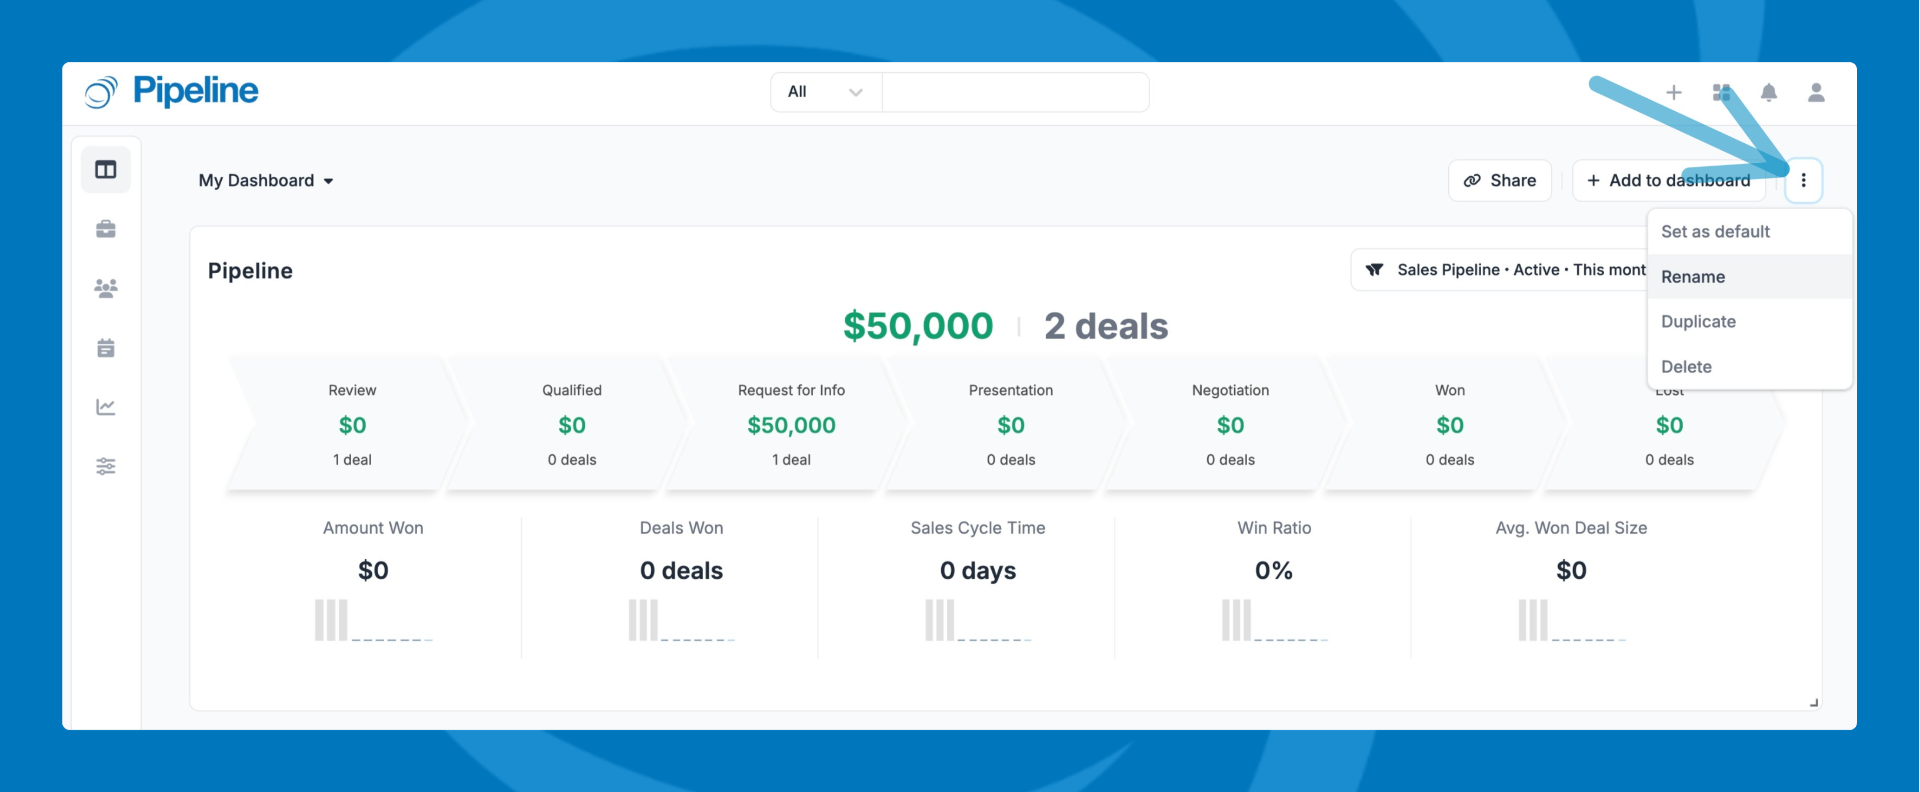This screenshot has width=1920, height=792.
Task: Click the 2 deals total text
Action: click(1106, 326)
